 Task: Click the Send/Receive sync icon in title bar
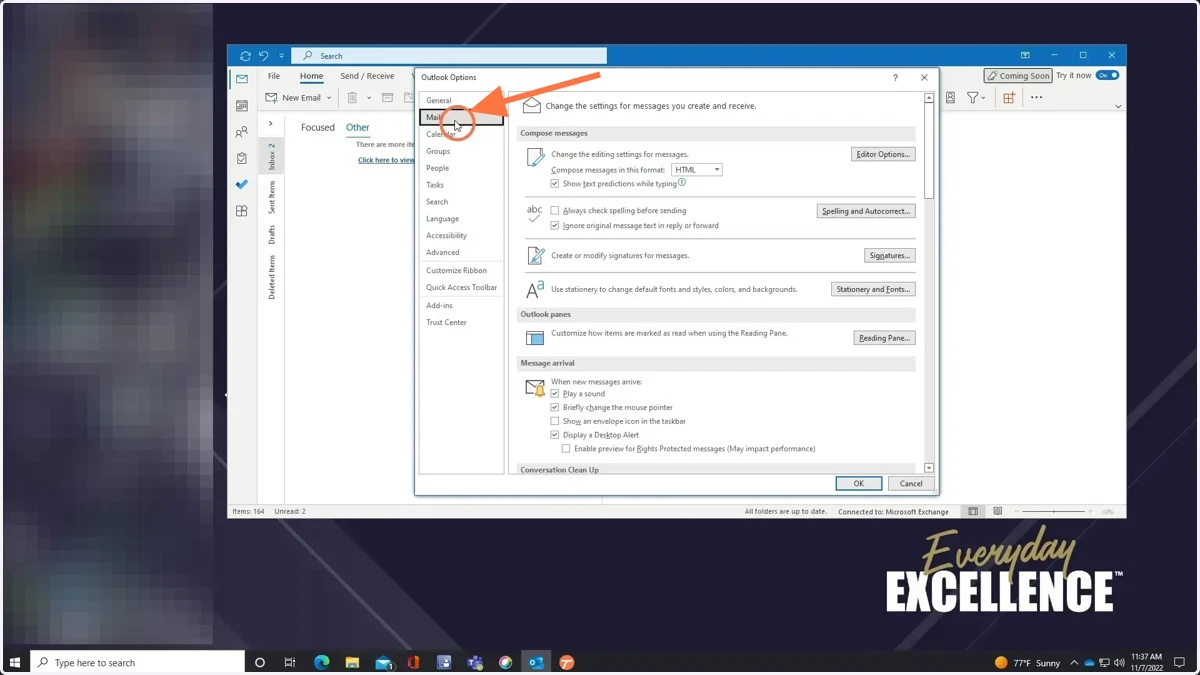(245, 56)
